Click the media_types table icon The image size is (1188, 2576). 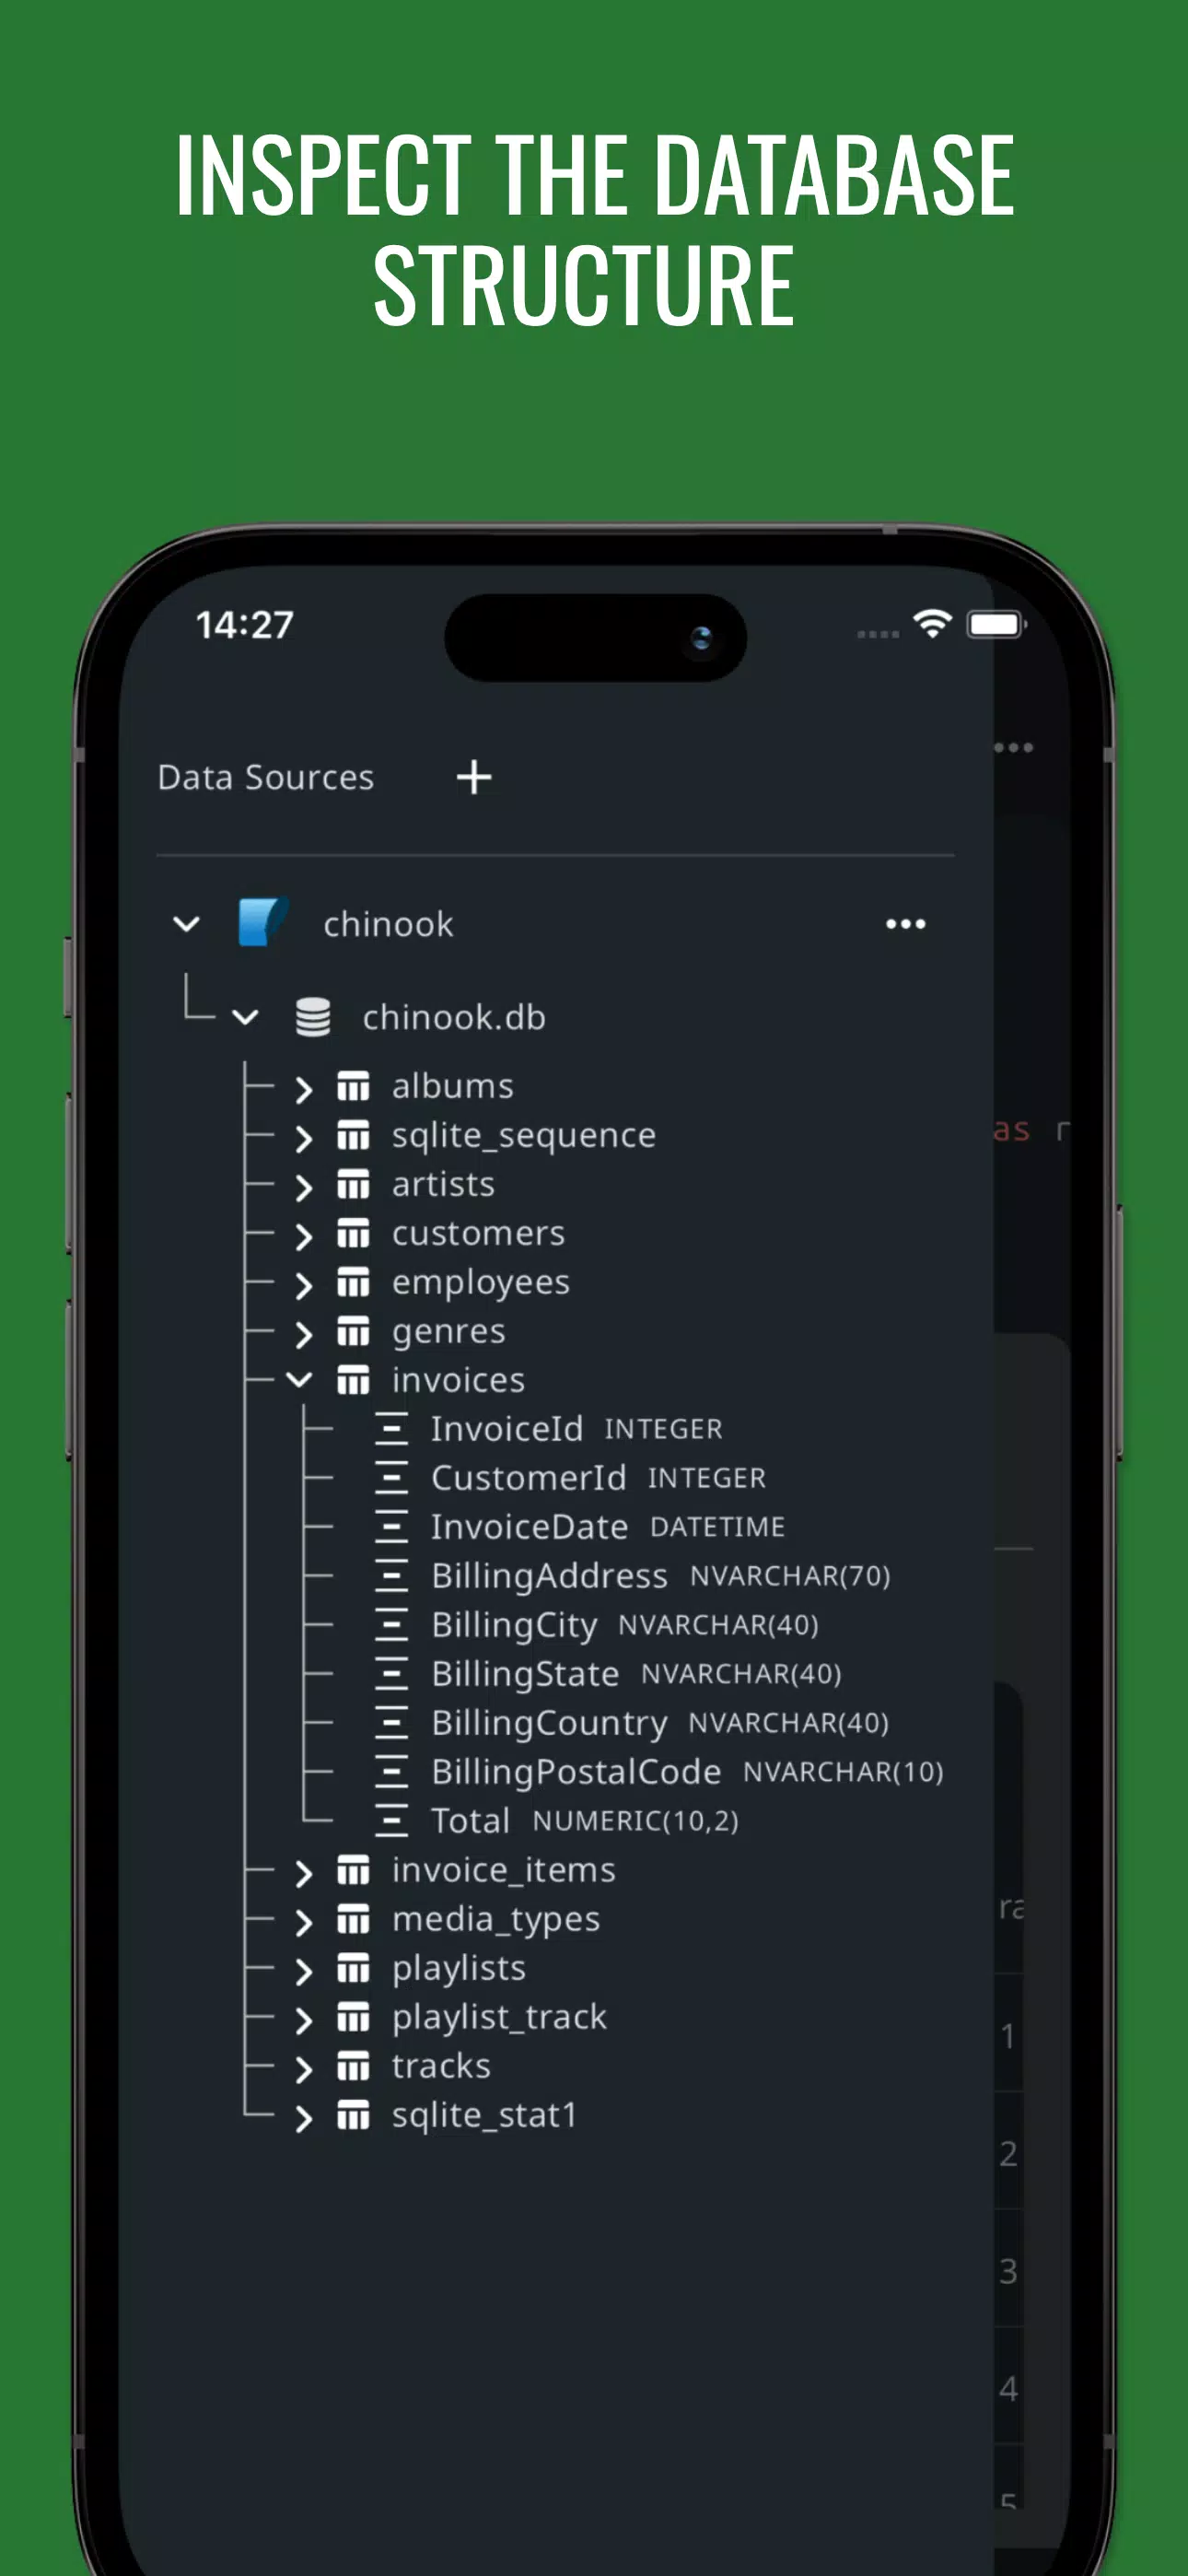353,1919
